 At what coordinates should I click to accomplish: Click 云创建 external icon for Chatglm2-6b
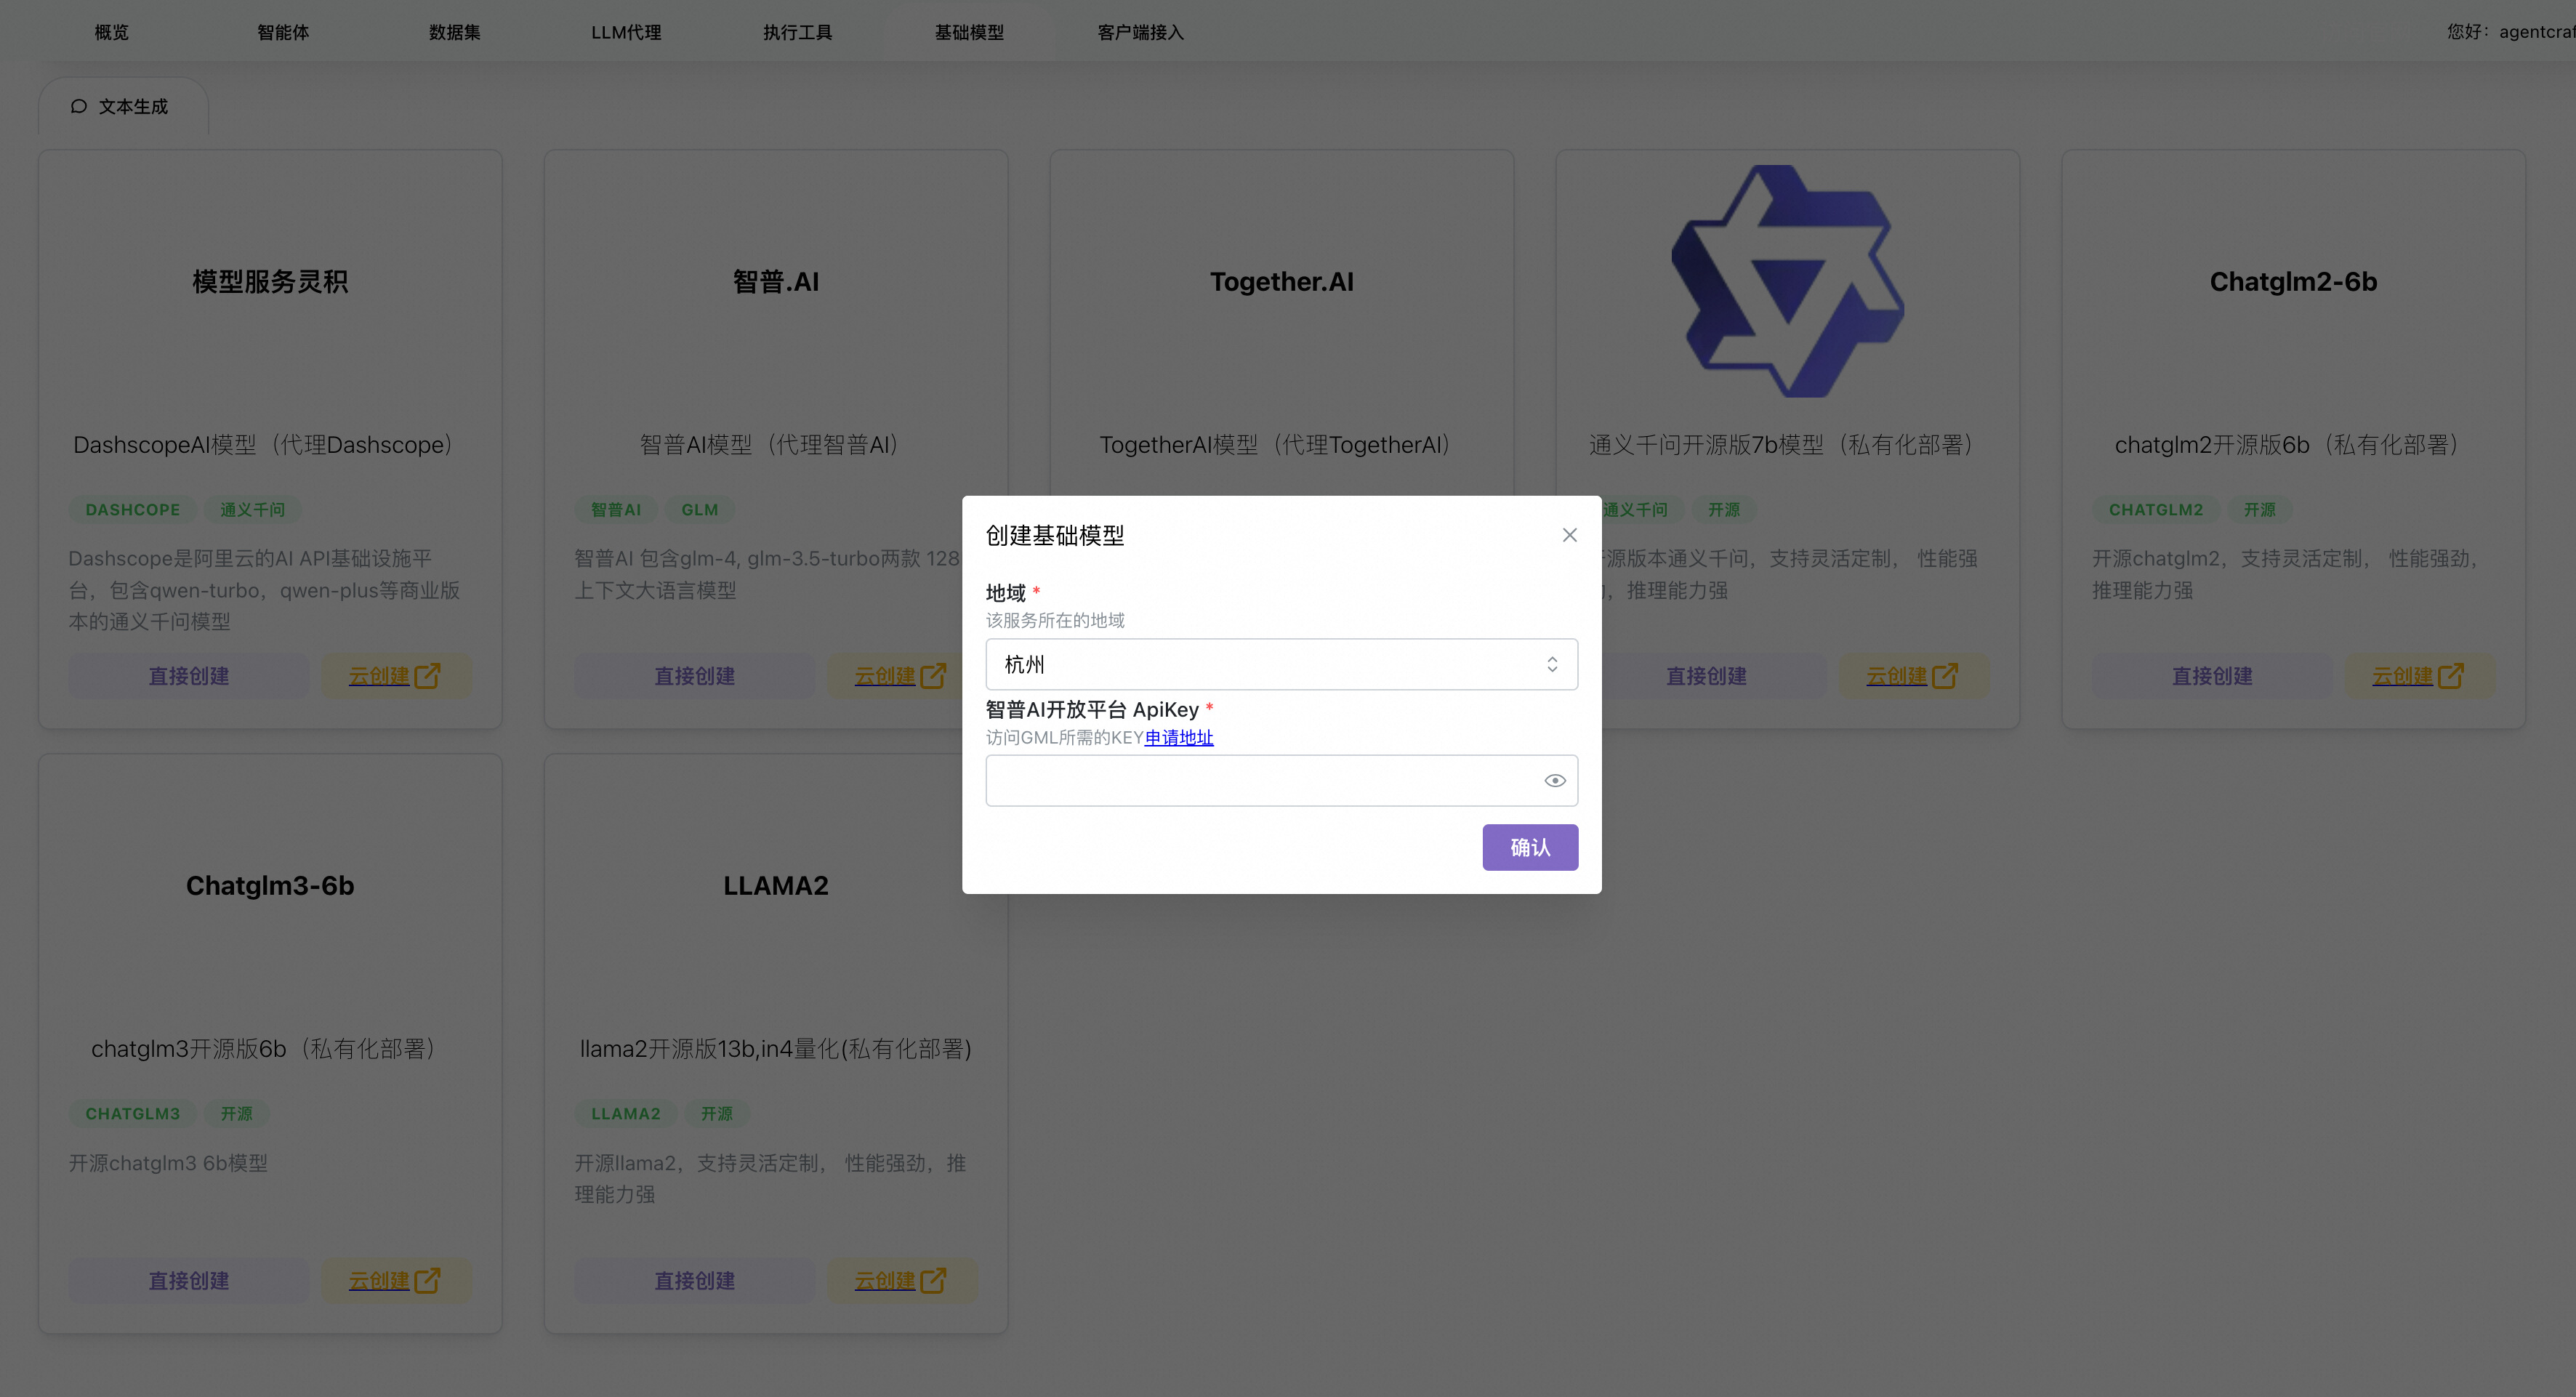click(x=2450, y=676)
